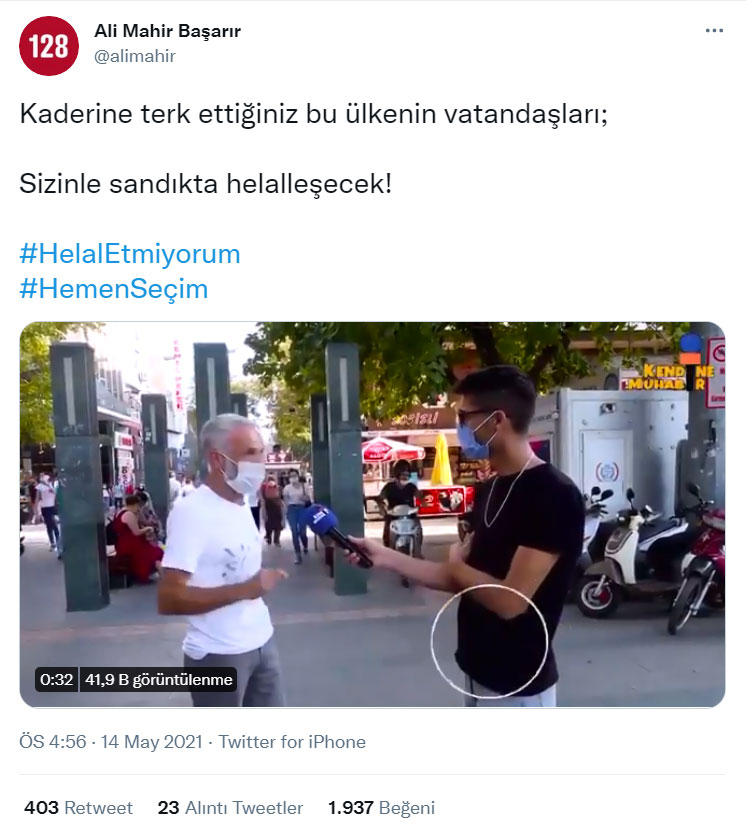Open the #HelalEtmiyorum hashtag
Viewport: 746px width, 832px height.
coord(130,254)
